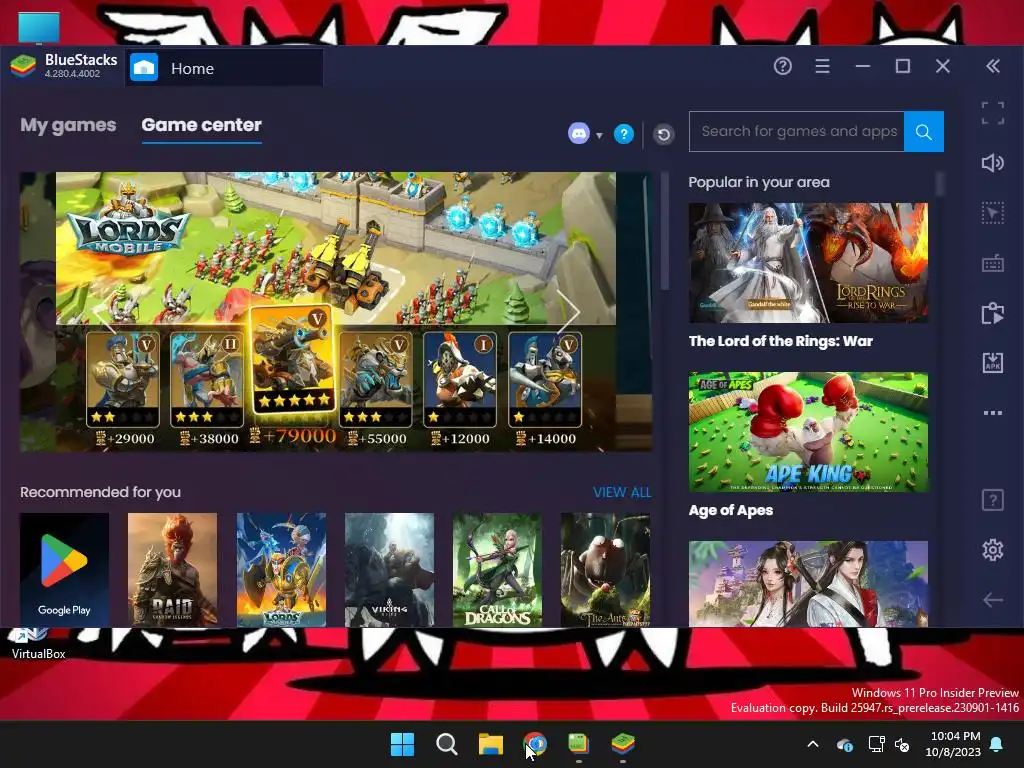Toggle the mouse cursor lock icon
This screenshot has height=768, width=1024.
point(993,213)
